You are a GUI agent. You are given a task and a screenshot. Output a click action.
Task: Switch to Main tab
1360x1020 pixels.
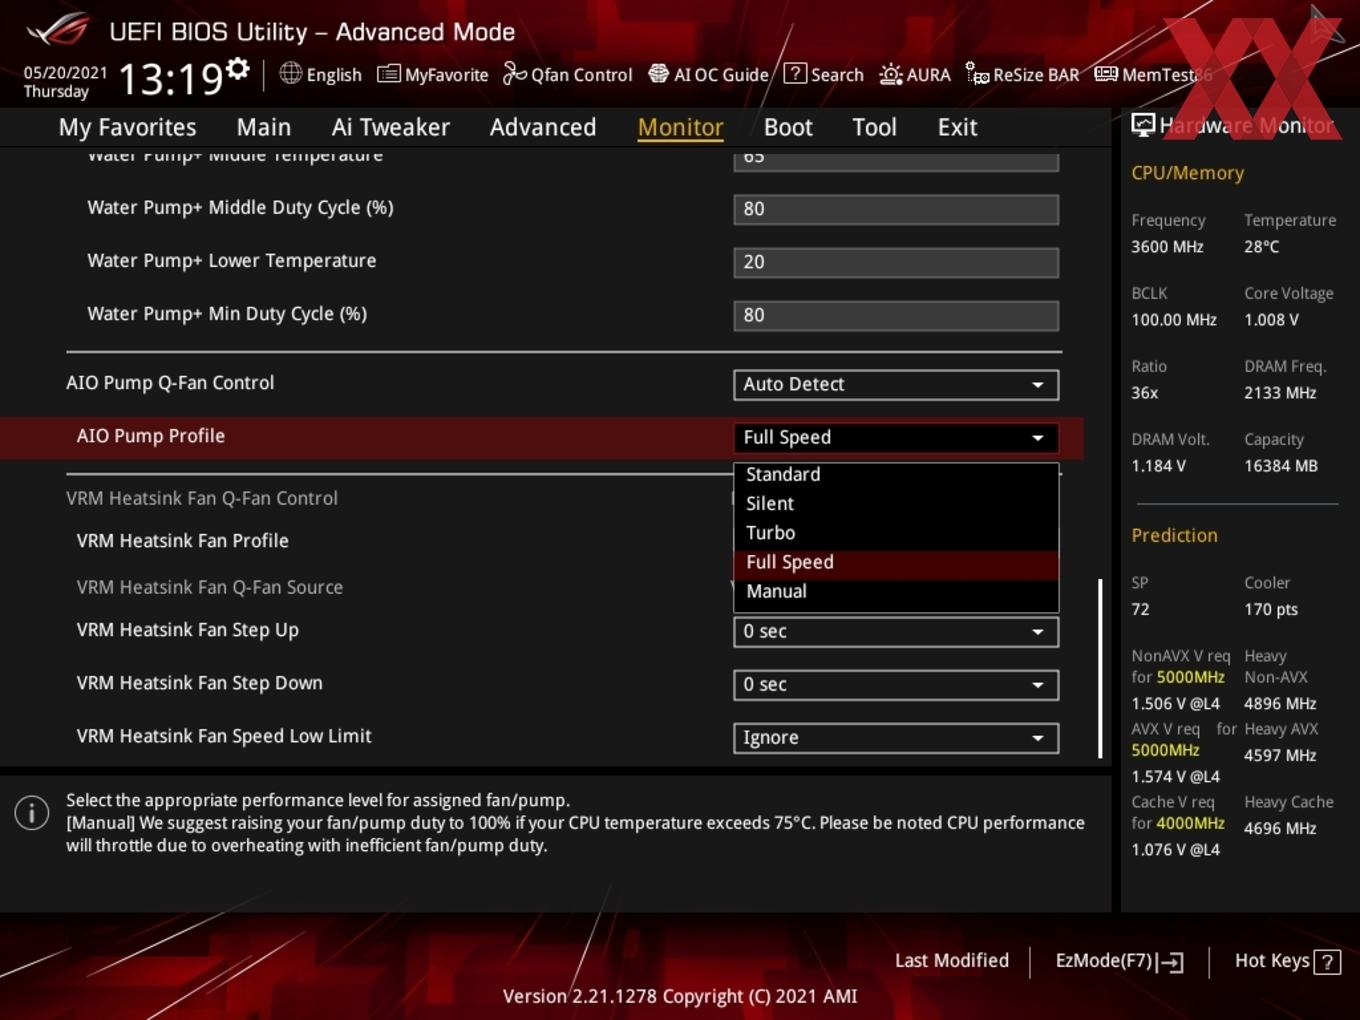[264, 127]
